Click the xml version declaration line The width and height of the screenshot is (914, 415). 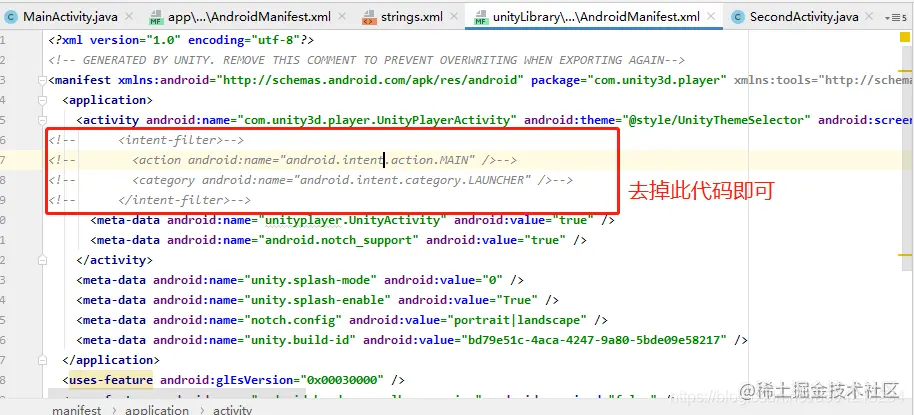(181, 40)
